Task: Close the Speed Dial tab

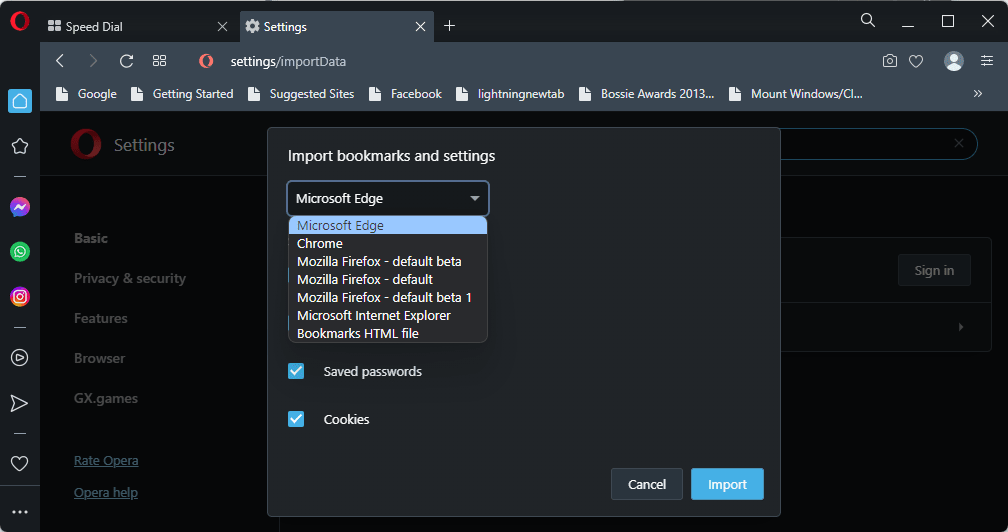Action: click(x=222, y=26)
